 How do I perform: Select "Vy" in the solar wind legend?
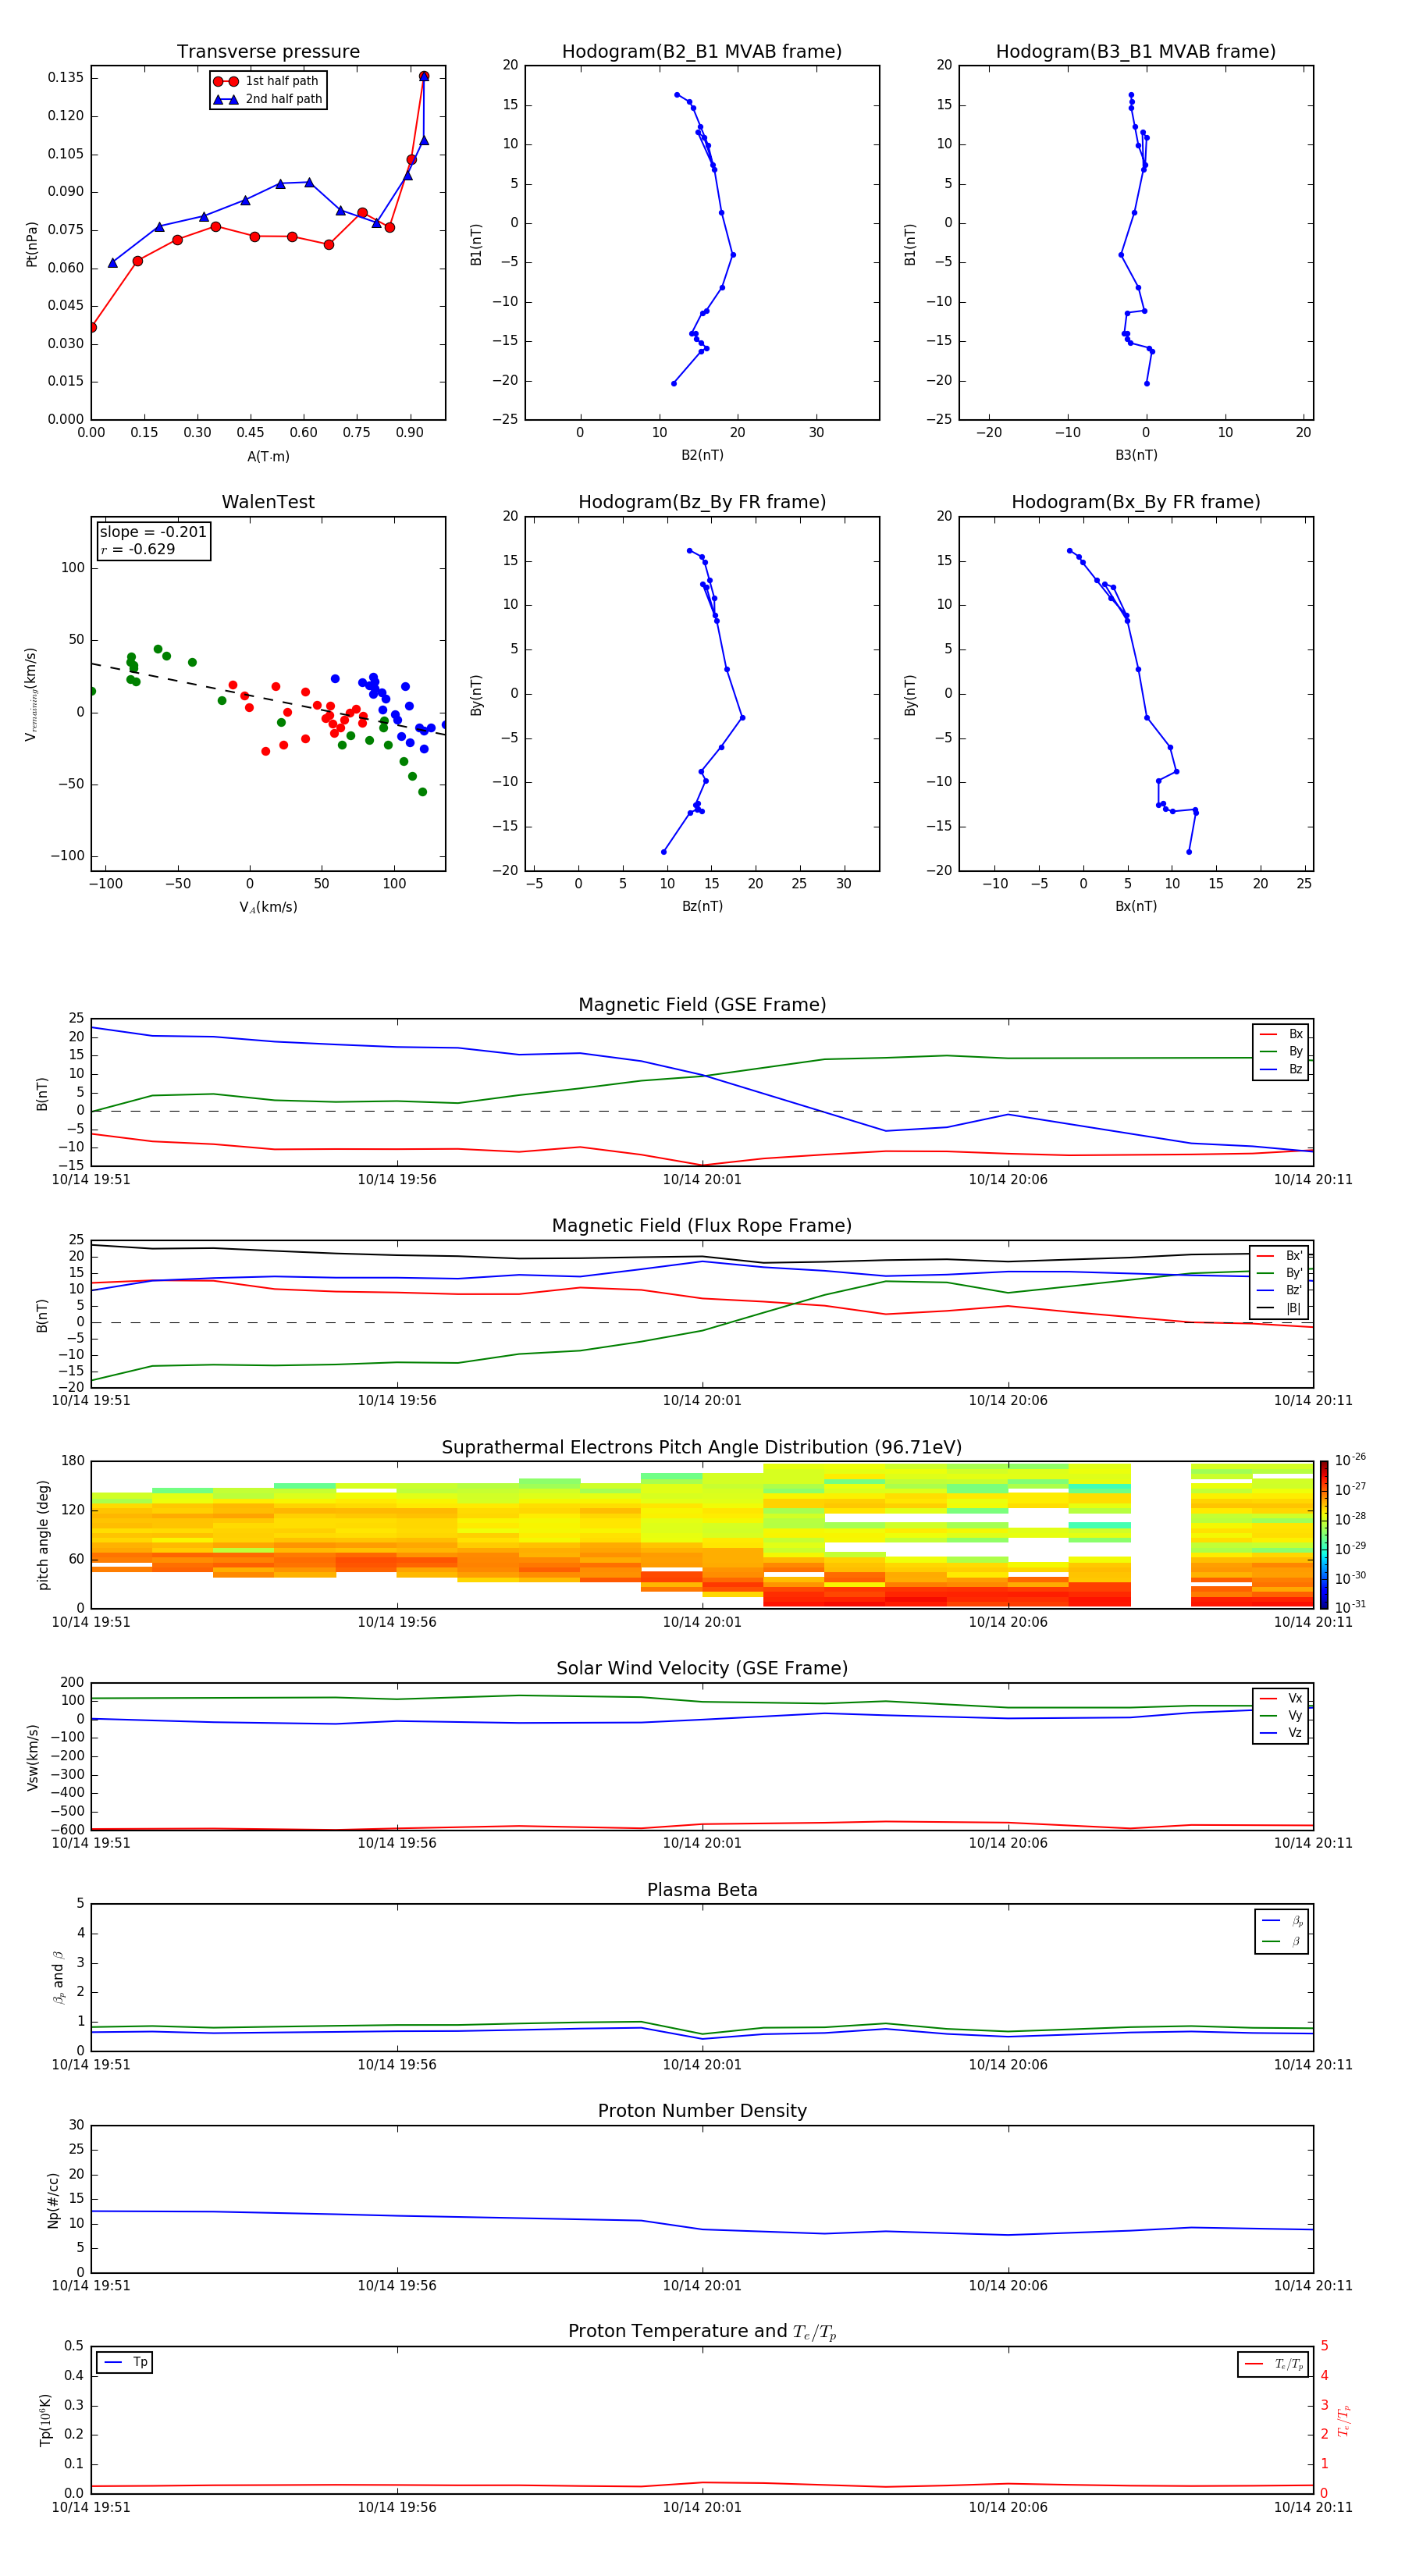click(1281, 1716)
